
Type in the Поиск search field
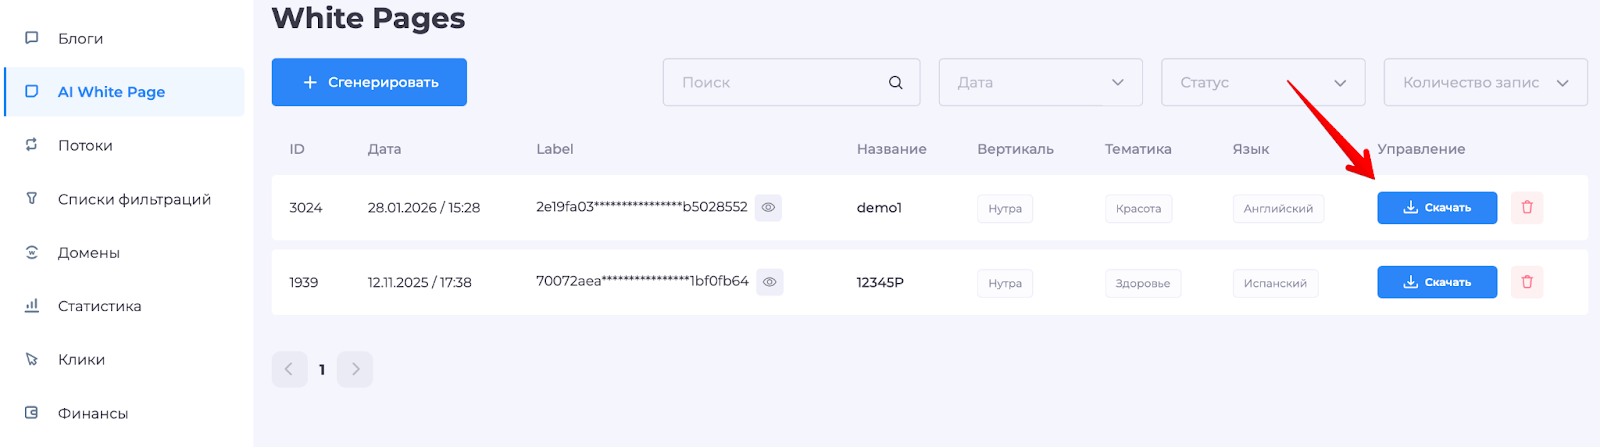775,83
